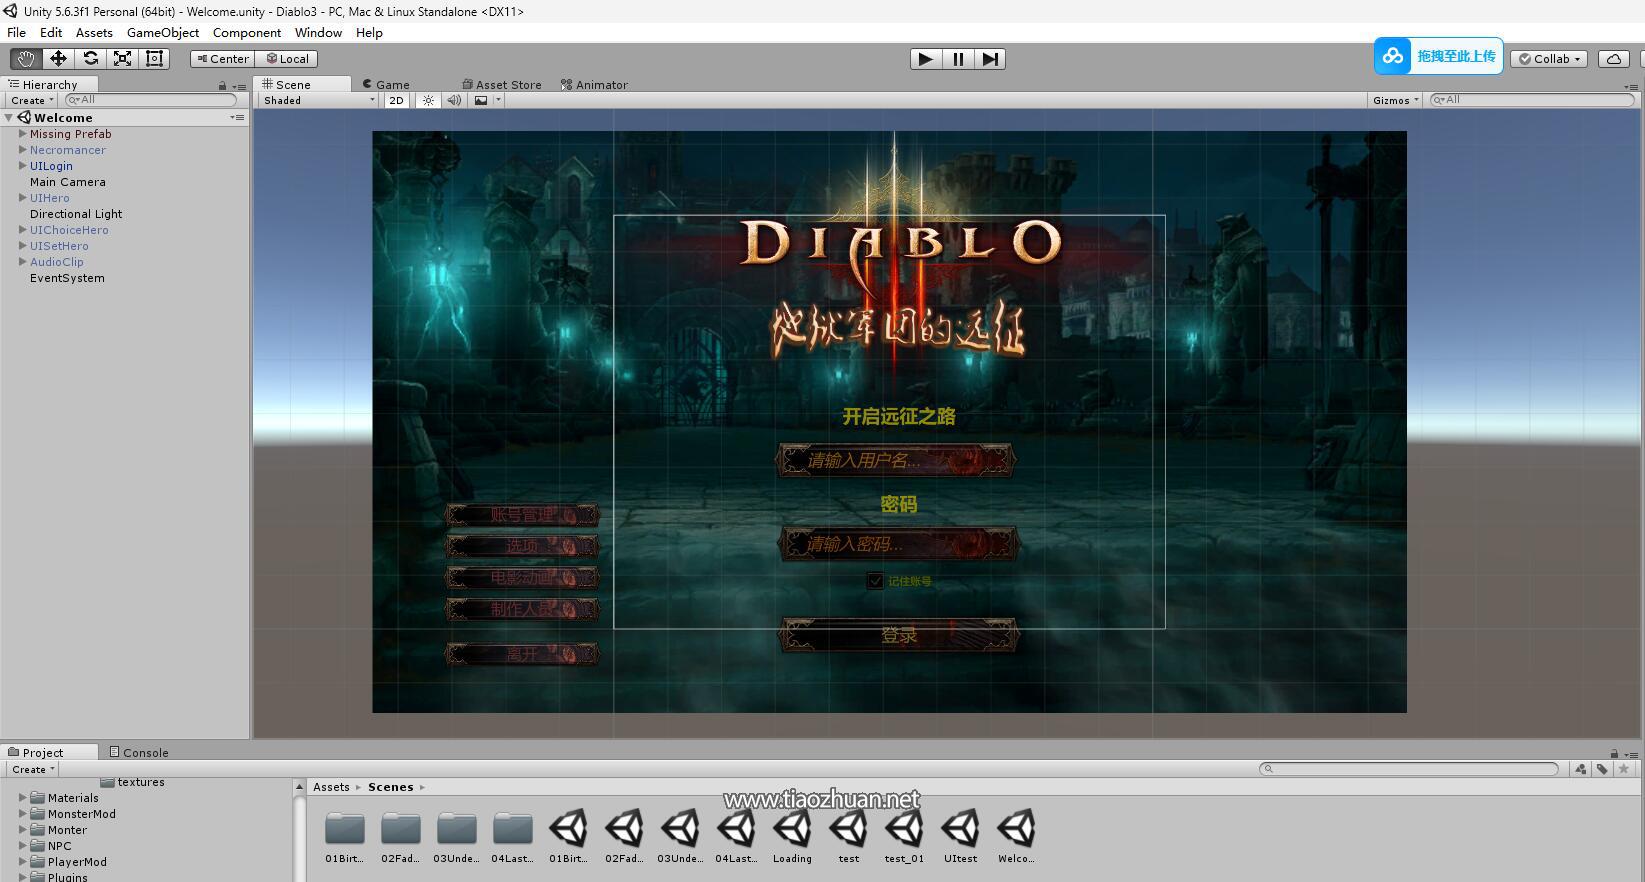Select the Rotate tool

(x=90, y=59)
